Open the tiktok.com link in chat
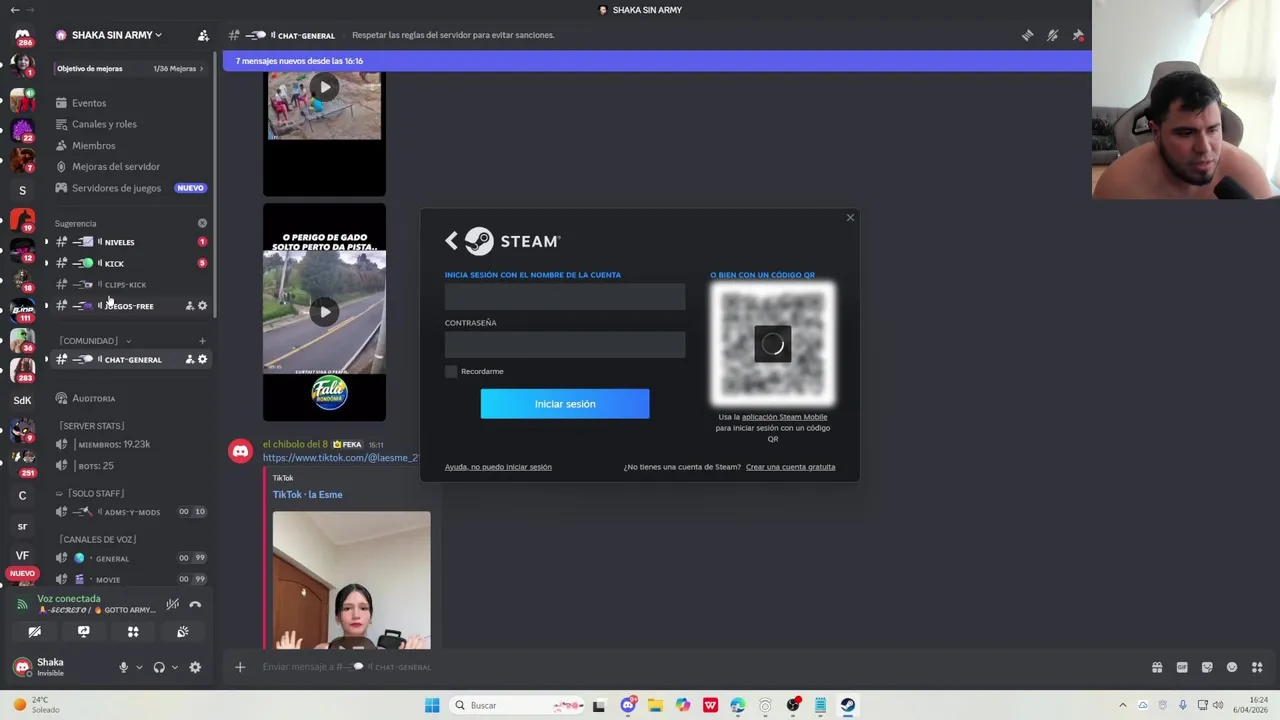 341,458
